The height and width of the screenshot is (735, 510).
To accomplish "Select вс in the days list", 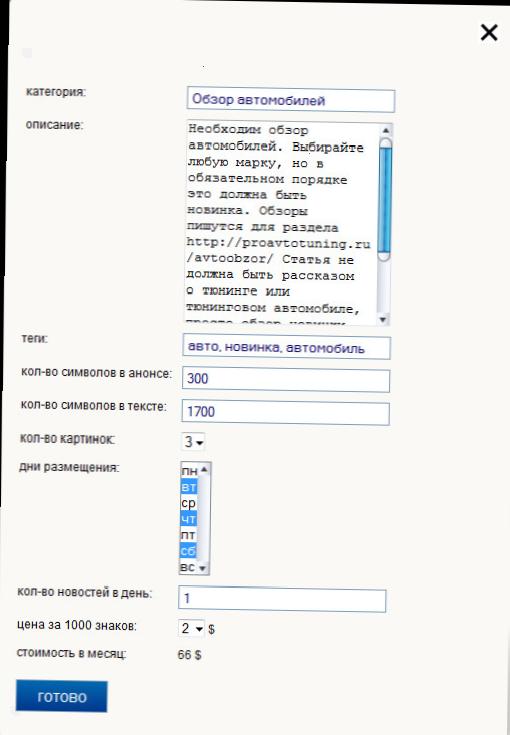I will 188,567.
